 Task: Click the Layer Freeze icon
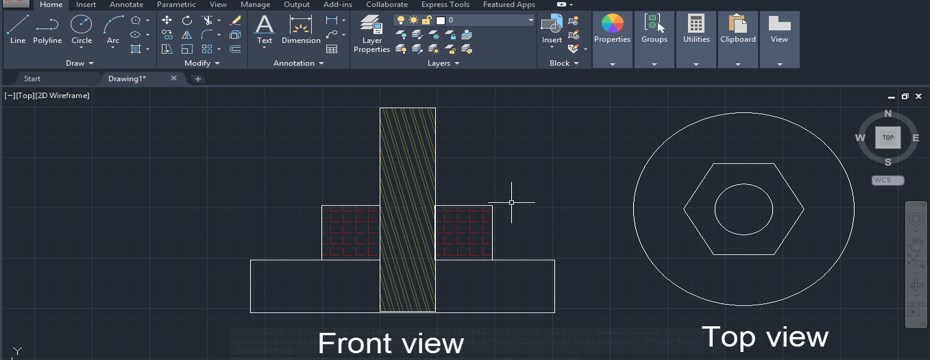pos(434,35)
